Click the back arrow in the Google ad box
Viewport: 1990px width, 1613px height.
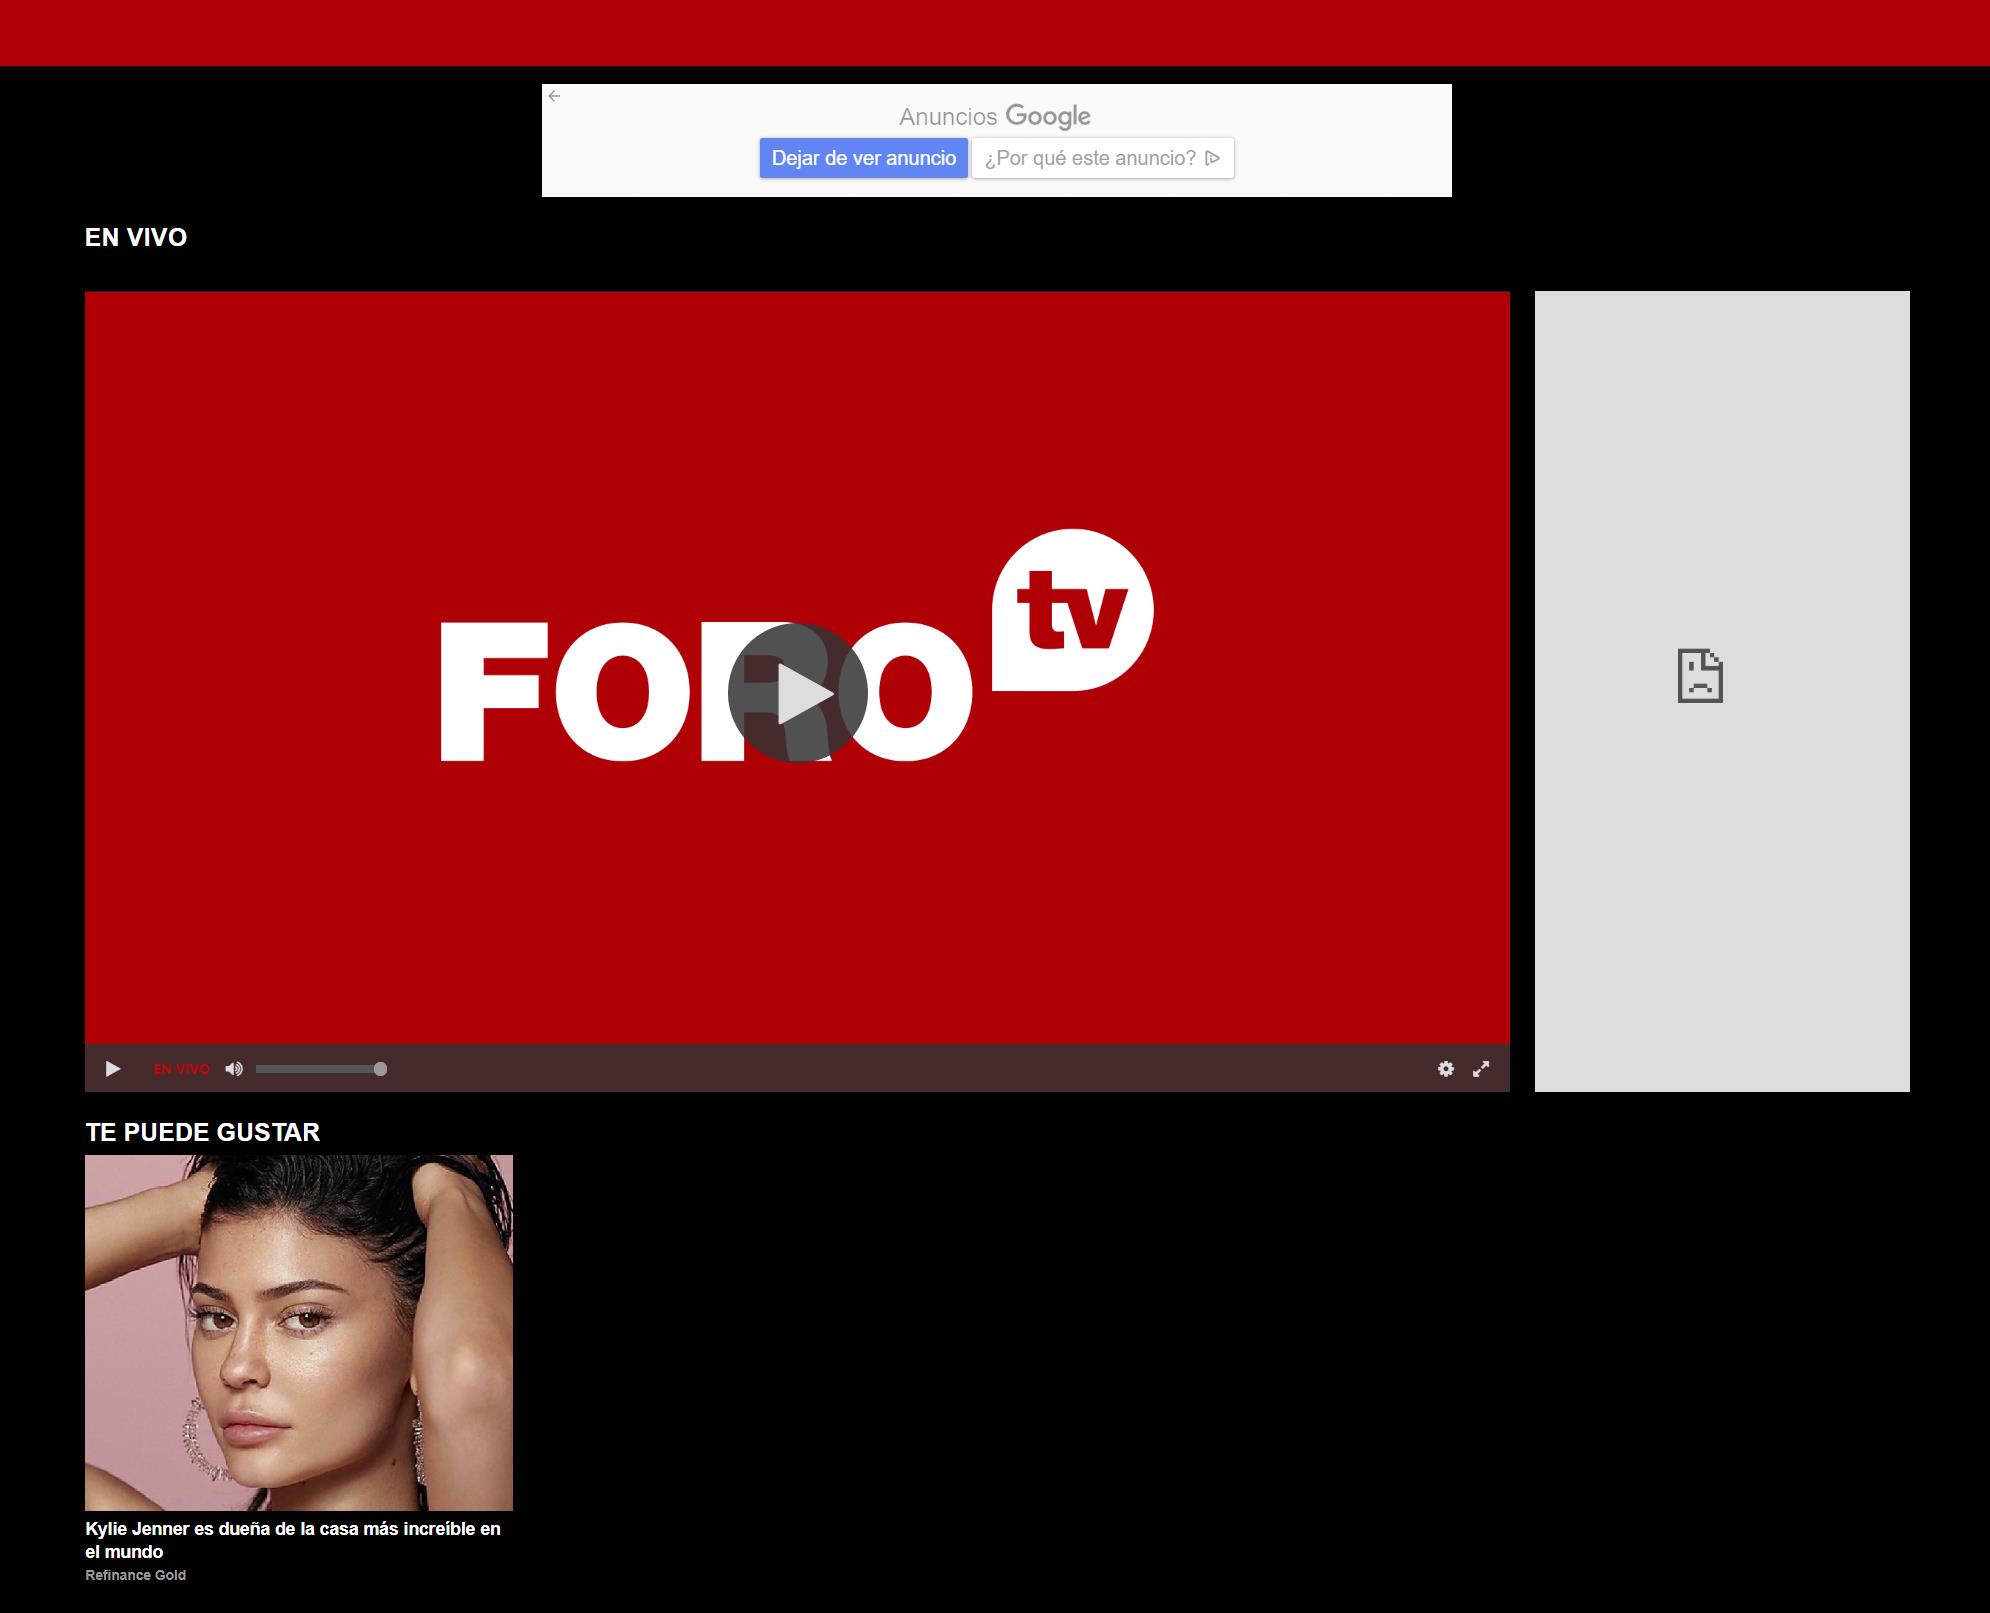click(554, 96)
